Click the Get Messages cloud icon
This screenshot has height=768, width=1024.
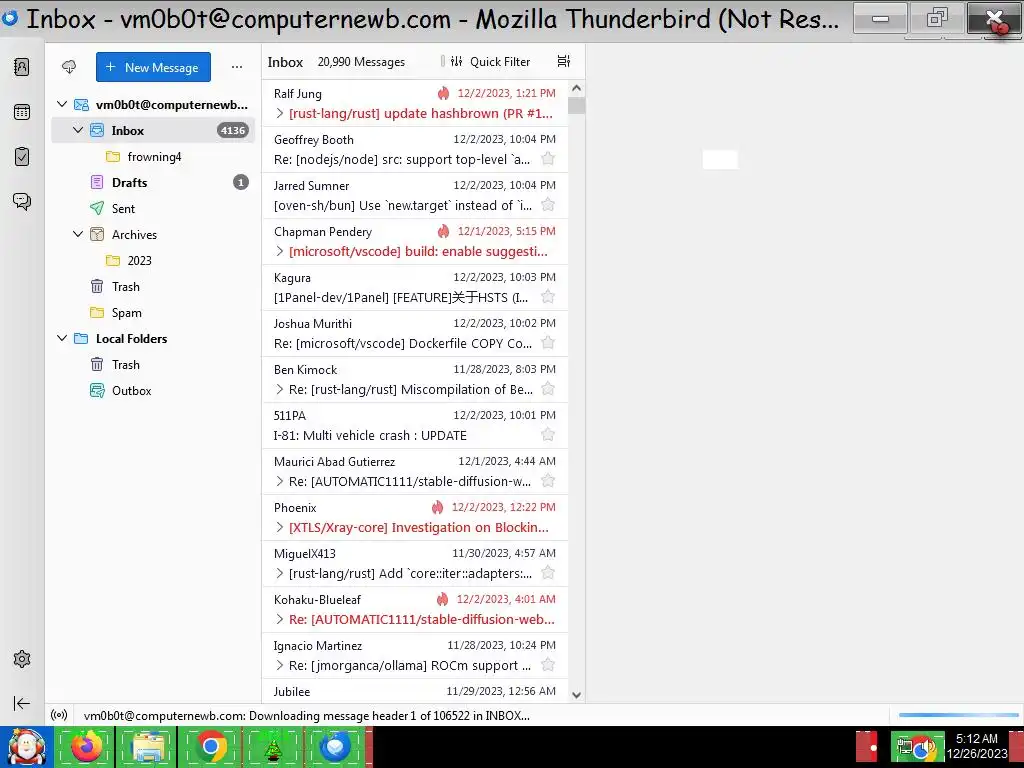point(69,67)
